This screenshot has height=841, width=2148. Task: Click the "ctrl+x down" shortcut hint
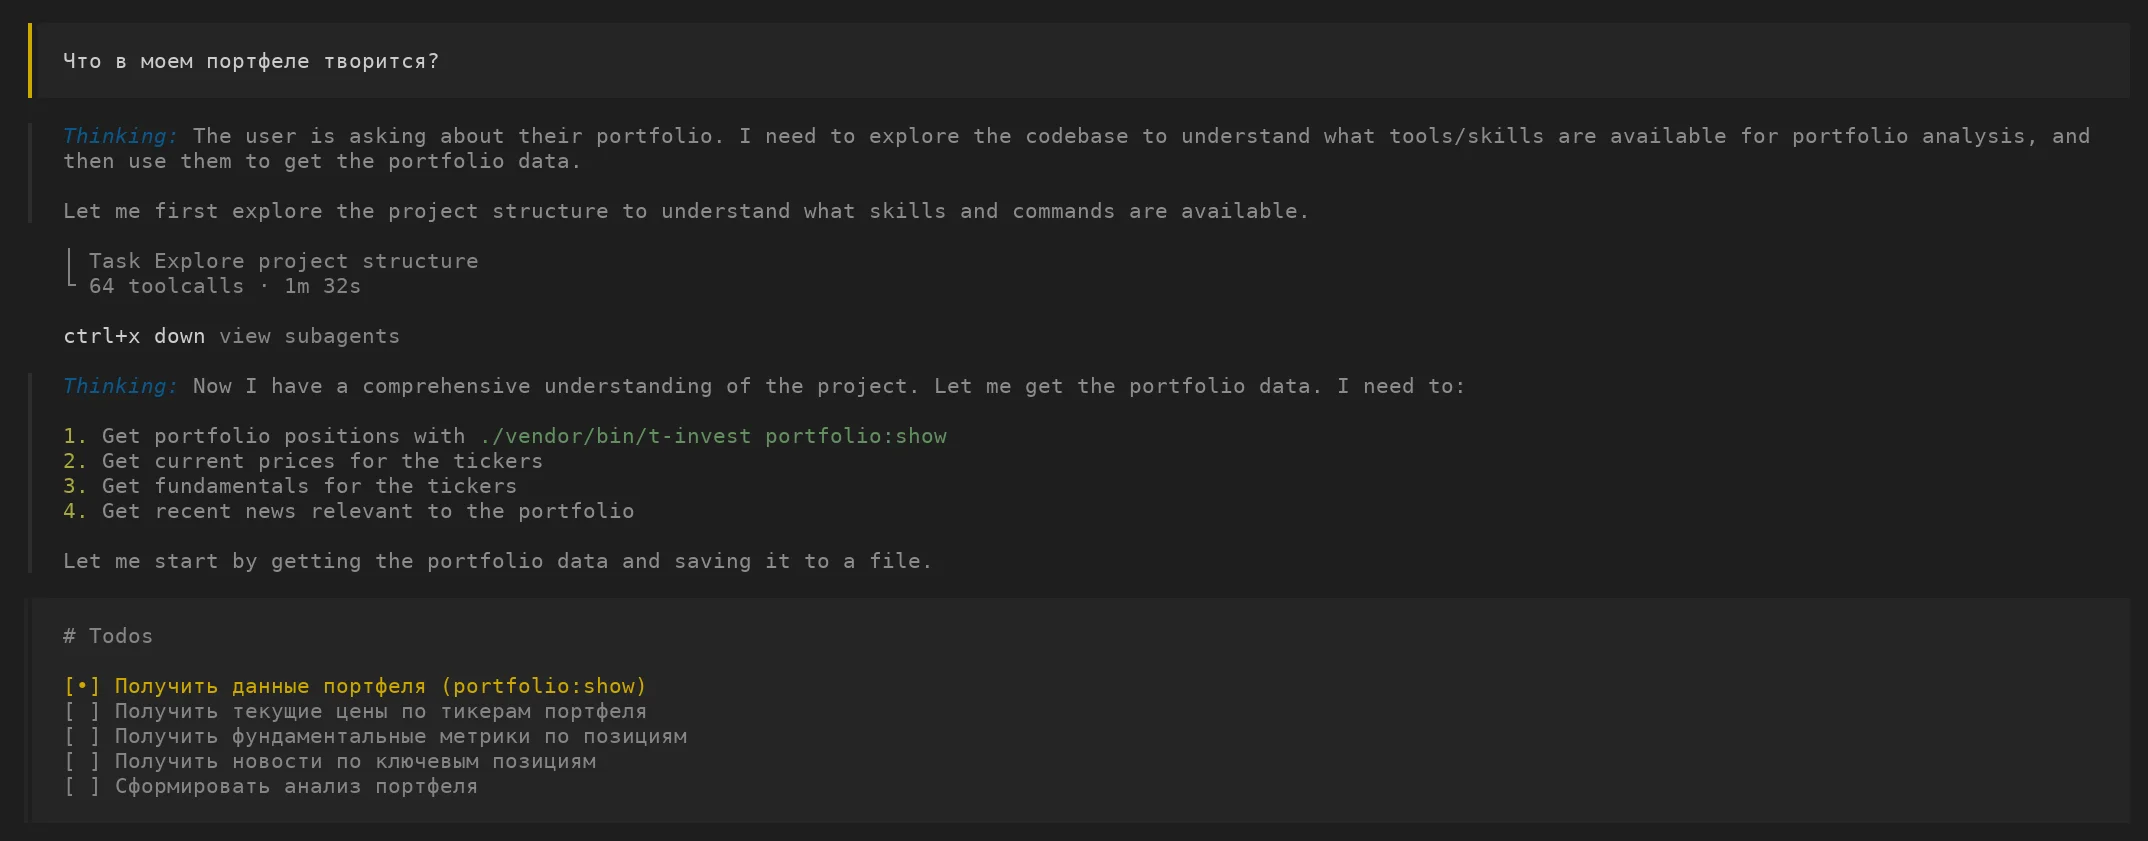133,336
